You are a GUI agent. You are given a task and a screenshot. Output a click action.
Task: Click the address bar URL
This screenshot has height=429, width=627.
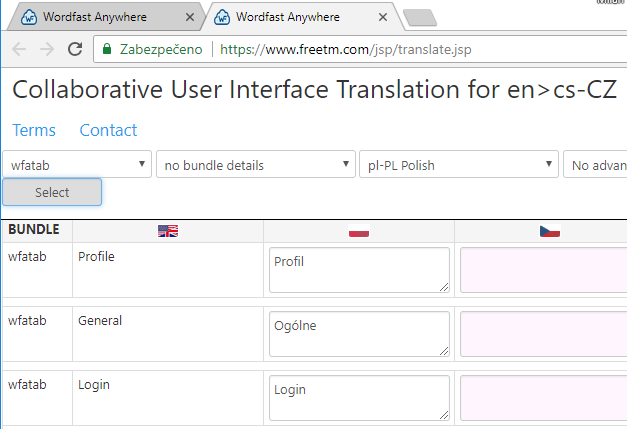345,50
